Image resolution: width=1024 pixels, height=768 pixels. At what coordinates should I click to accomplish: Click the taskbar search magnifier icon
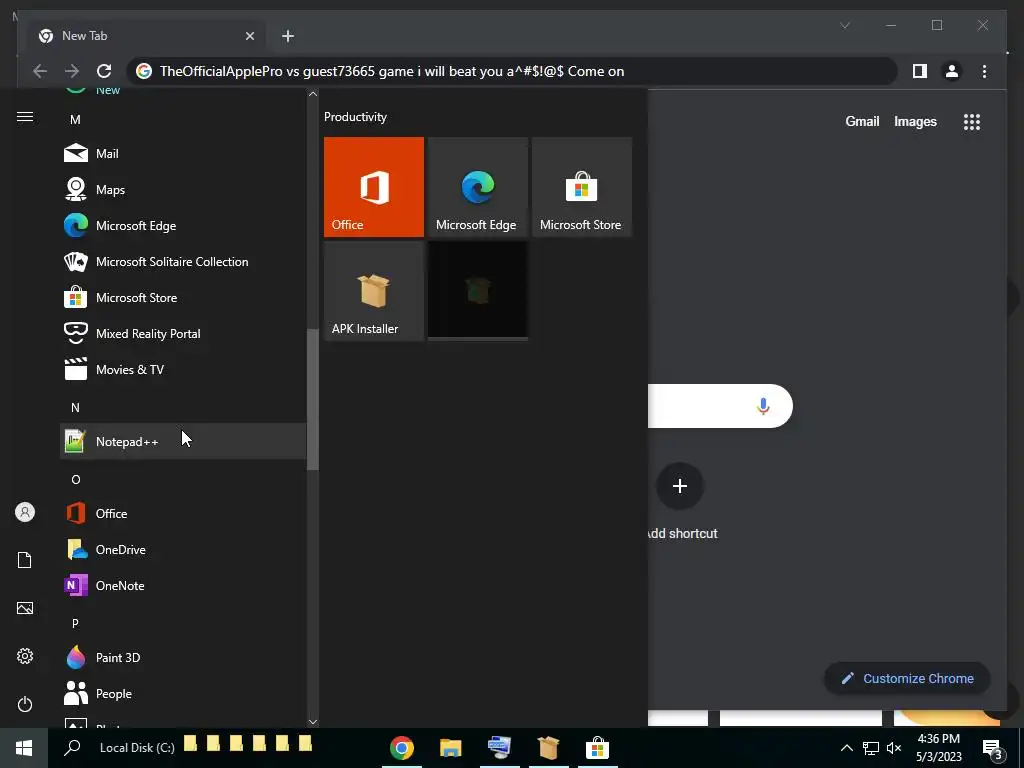click(x=72, y=747)
